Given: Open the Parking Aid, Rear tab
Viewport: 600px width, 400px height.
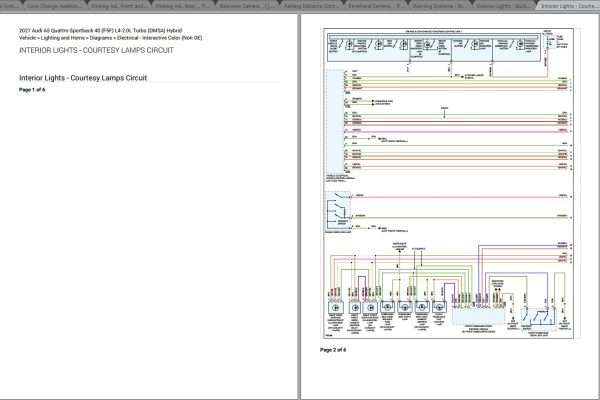Looking at the screenshot, I should tap(183, 6).
